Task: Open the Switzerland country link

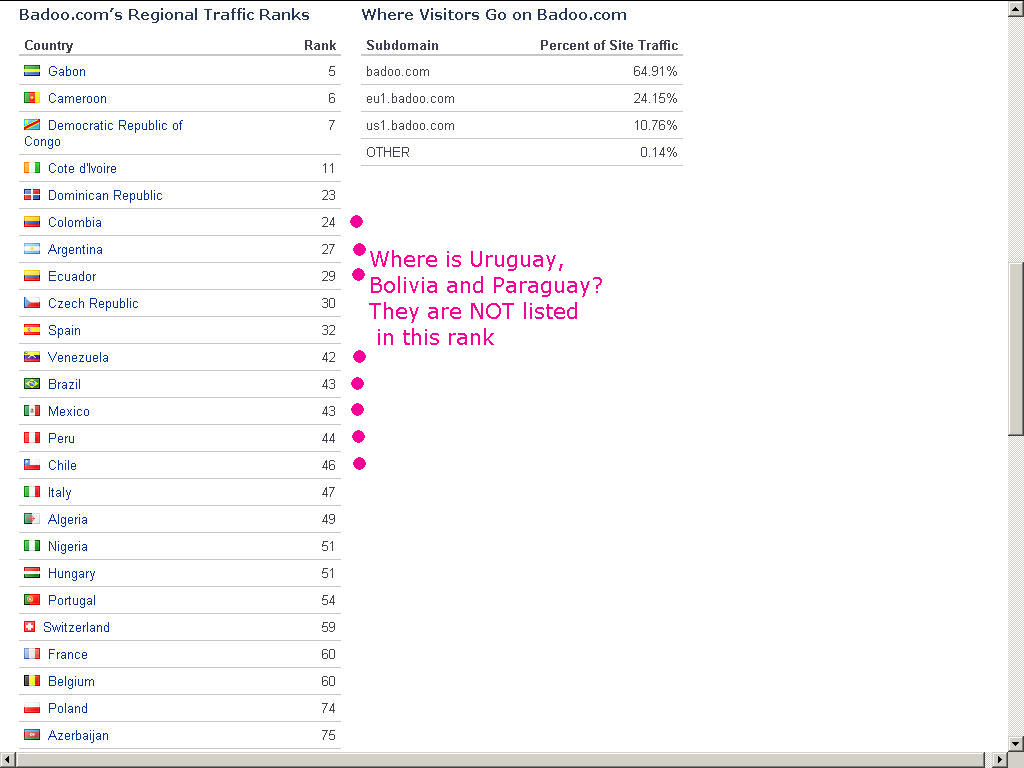Action: 76,628
